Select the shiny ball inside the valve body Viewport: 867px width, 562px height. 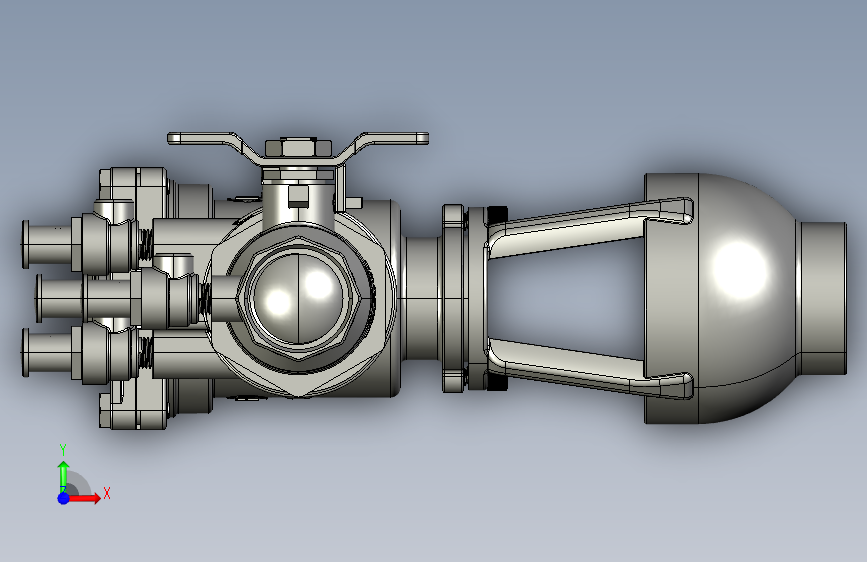tap(298, 299)
